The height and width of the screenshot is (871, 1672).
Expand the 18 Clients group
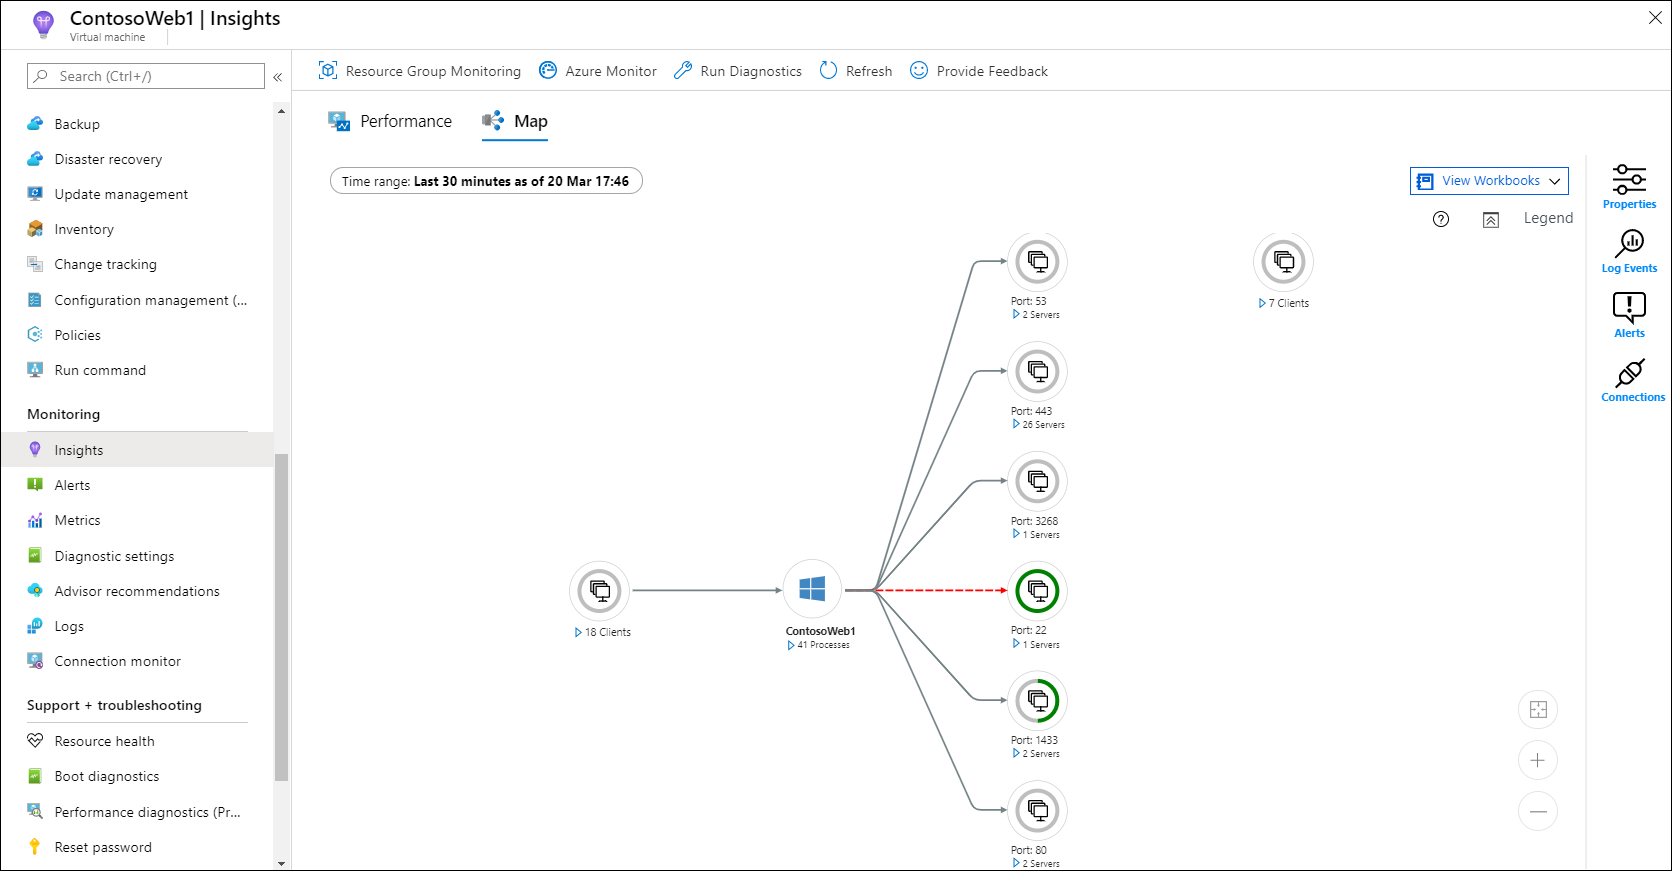click(578, 633)
